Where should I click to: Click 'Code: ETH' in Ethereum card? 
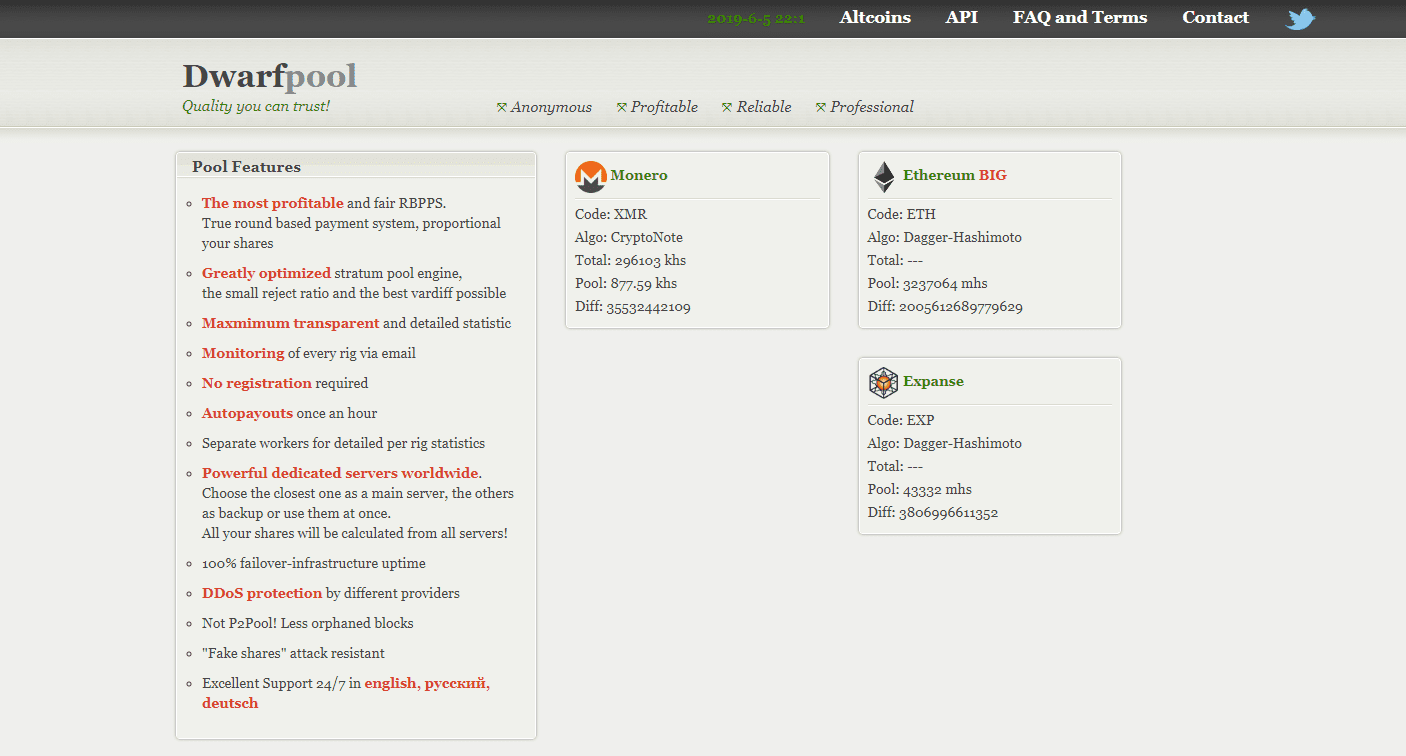click(902, 214)
